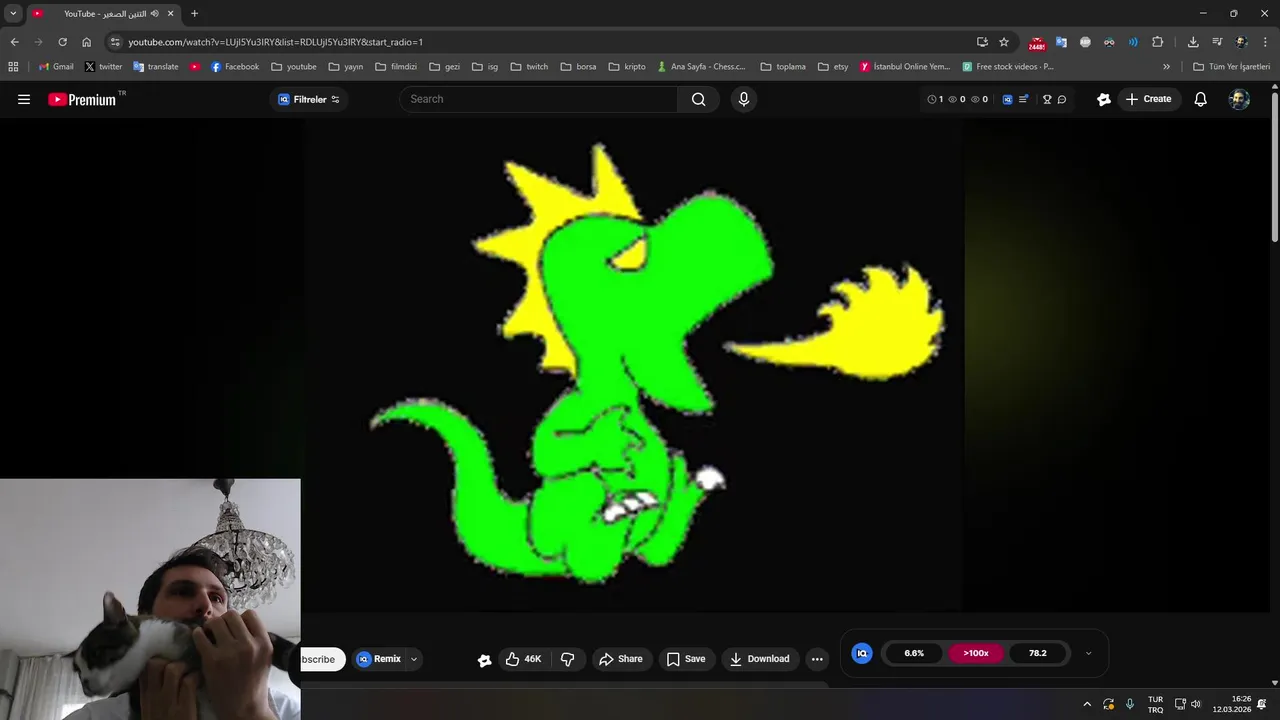Open the list icon with blue dot
Viewport: 1280px width, 720px height.
point(1023,99)
